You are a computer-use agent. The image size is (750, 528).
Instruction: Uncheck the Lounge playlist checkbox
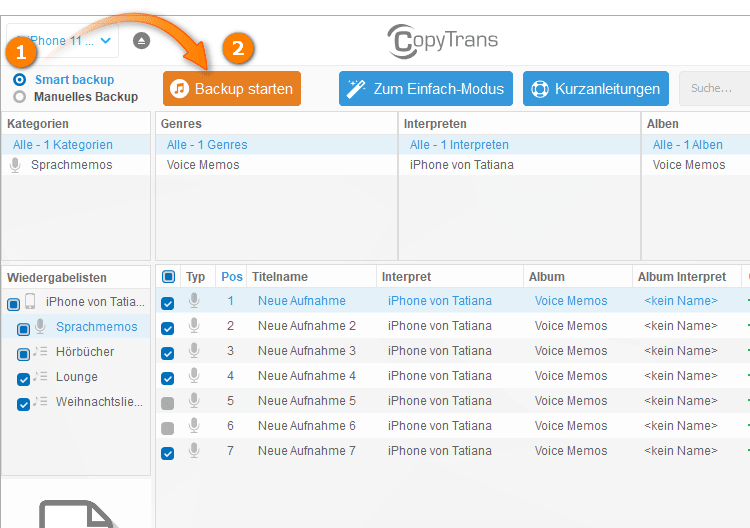click(23, 379)
